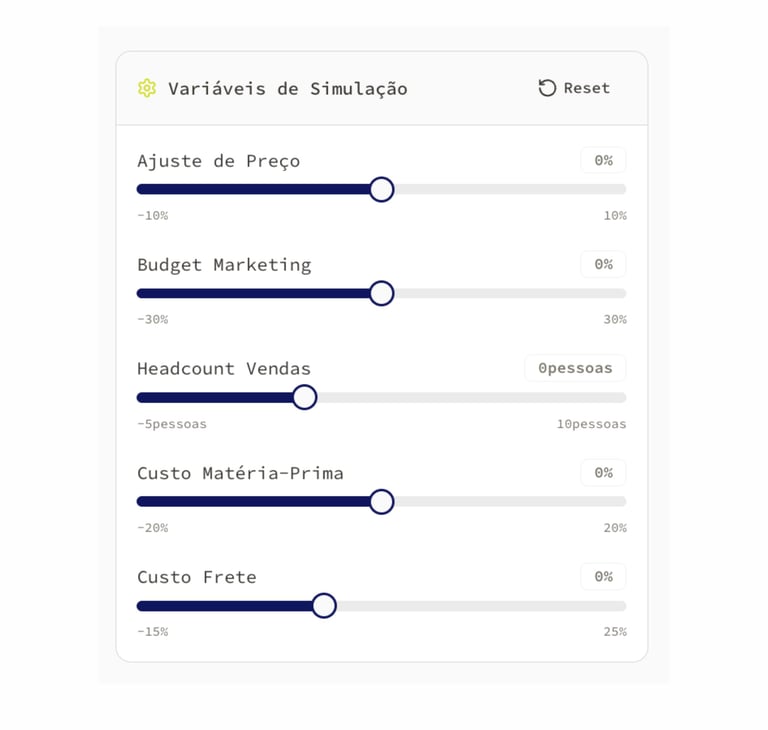Image resolution: width=768 pixels, height=730 pixels.
Task: Click the Custo Matéria-Prima 0% value badge
Action: [x=603, y=472]
